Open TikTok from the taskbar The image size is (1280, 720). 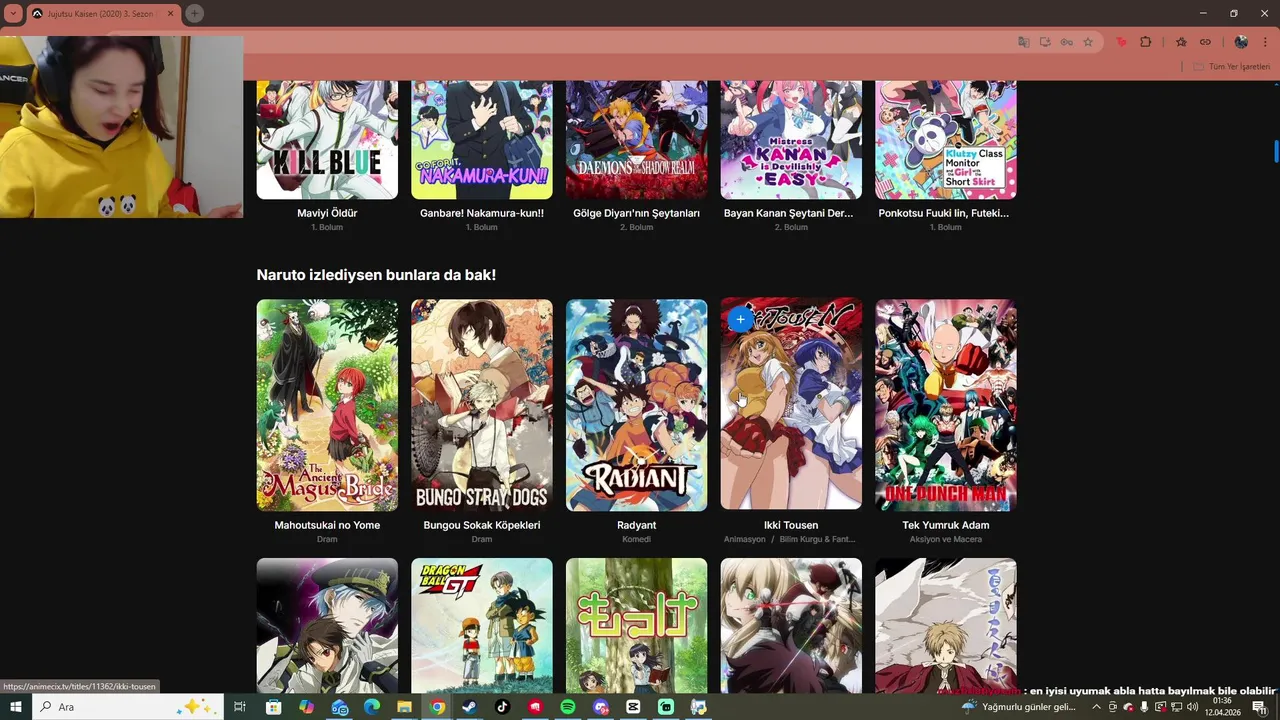pos(502,707)
